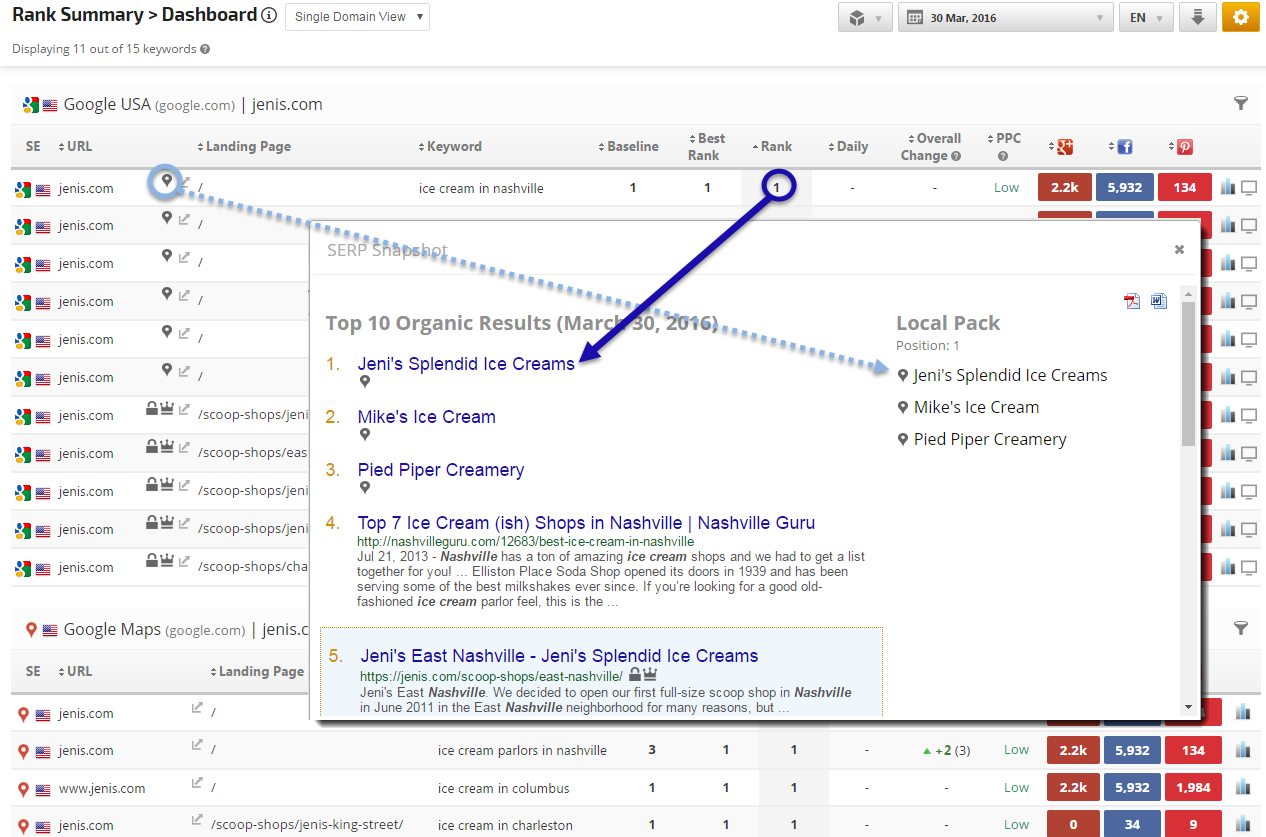This screenshot has height=837, width=1266.
Task: Export SERP Snapshot as PDF
Action: pyautogui.click(x=1132, y=301)
